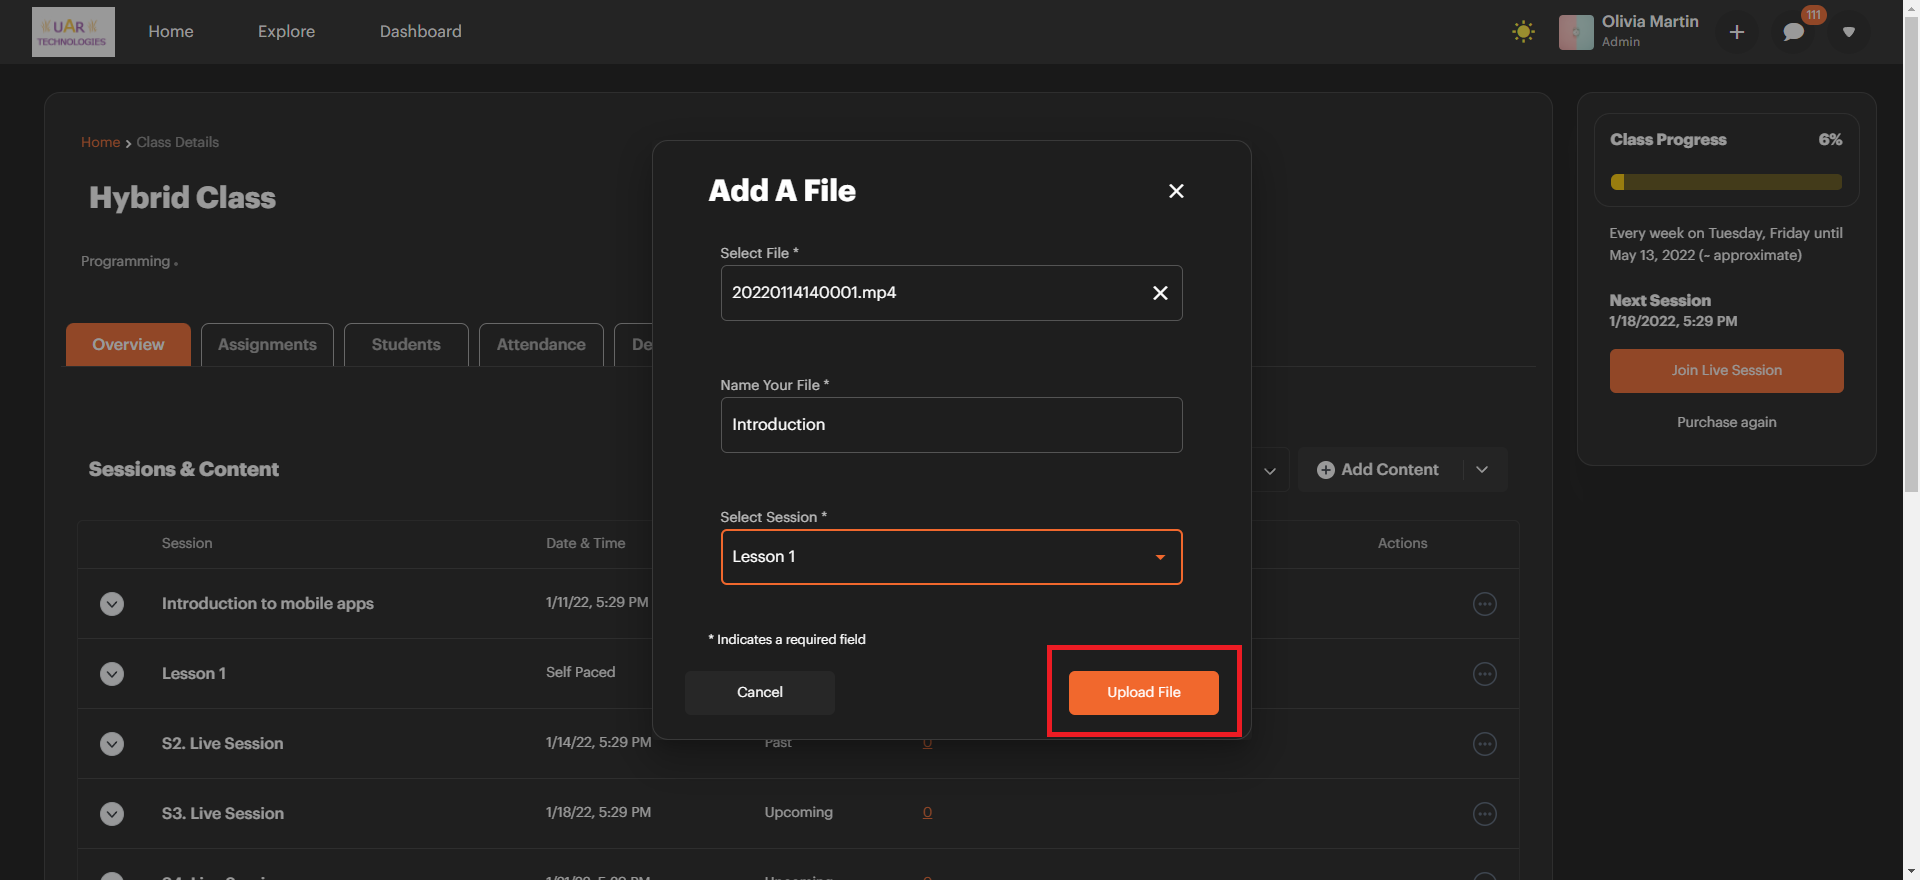Switch to the Students tab
Screen dimensions: 1920x880
406,345
